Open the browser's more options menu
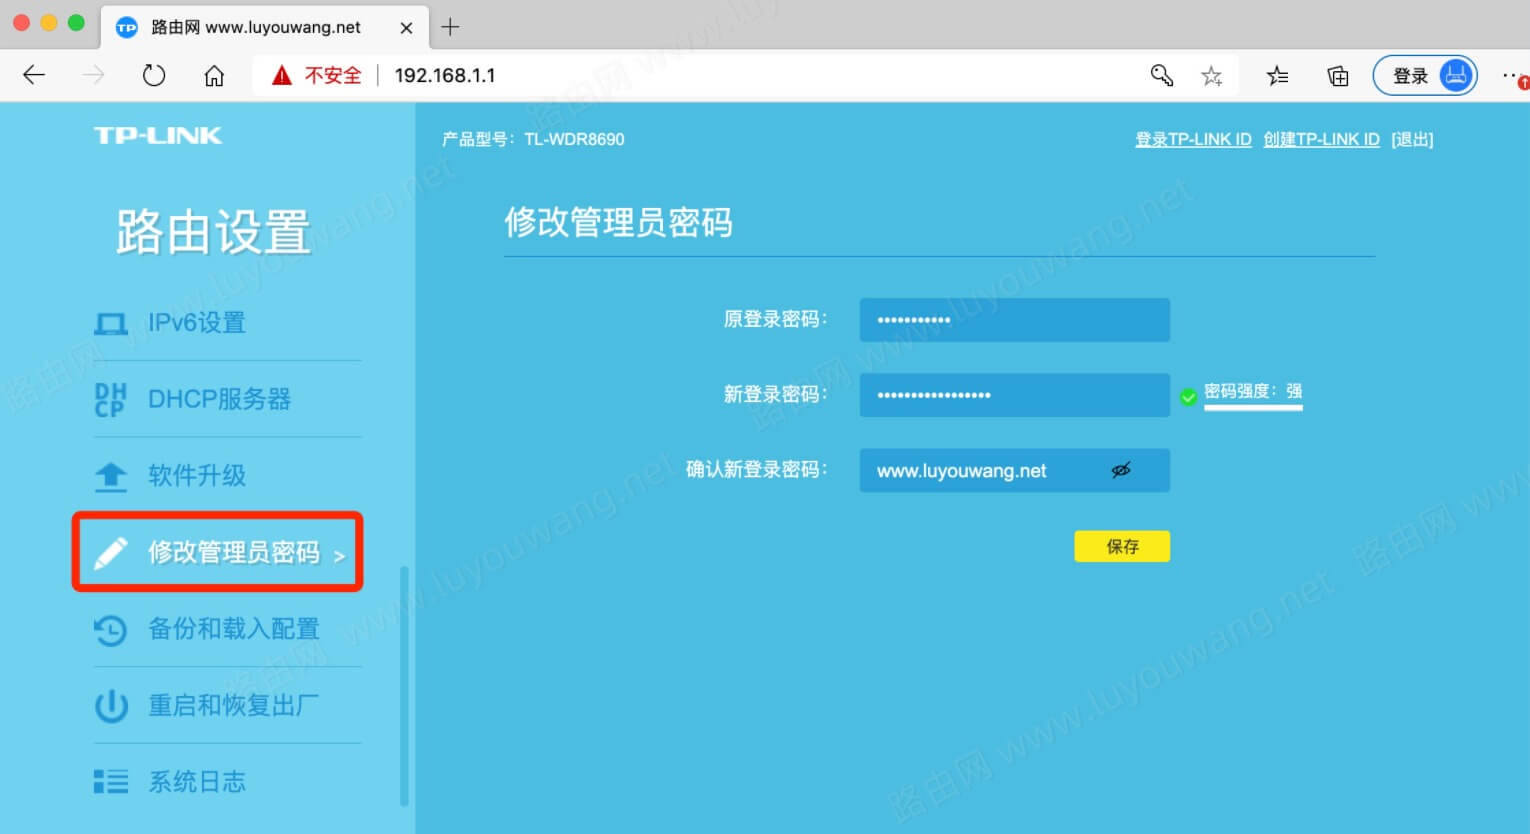 (1512, 74)
